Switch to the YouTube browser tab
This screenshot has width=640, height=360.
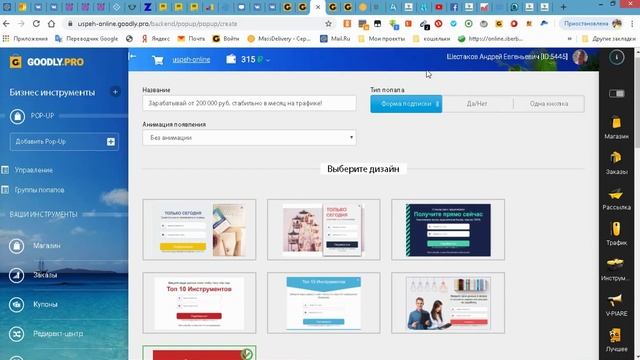coord(439,7)
